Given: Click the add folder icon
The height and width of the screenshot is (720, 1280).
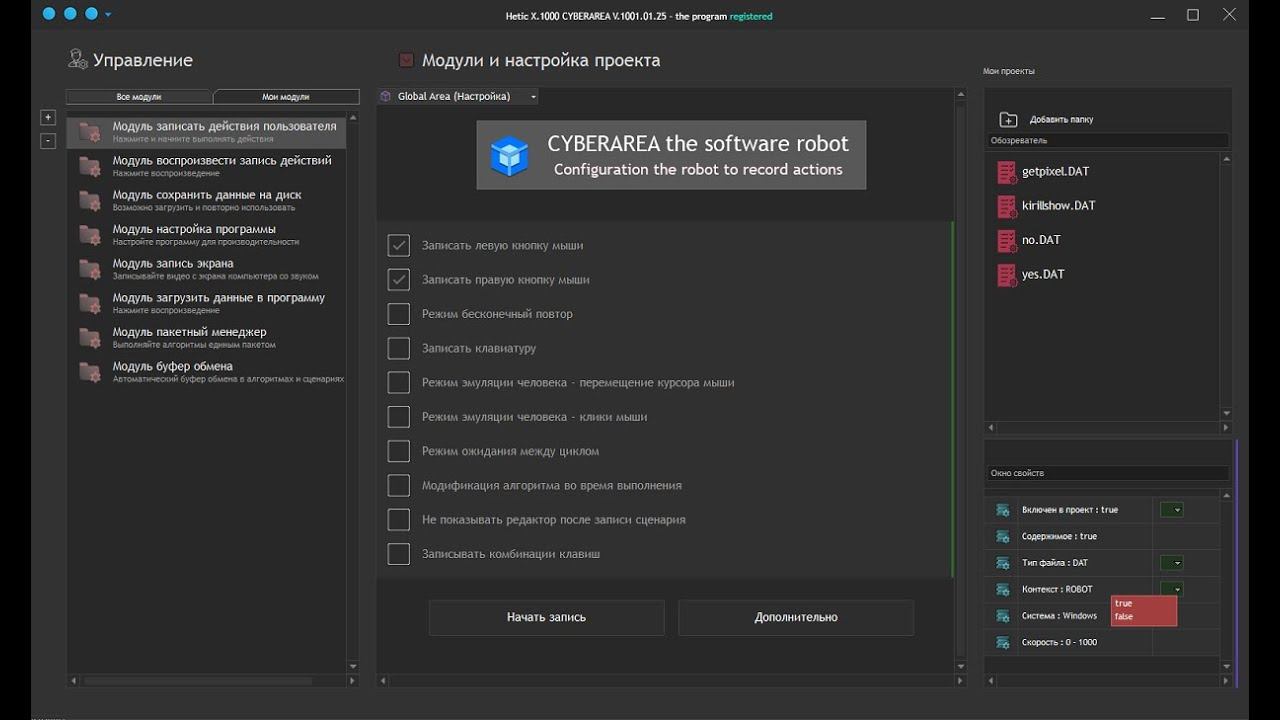Looking at the screenshot, I should coord(1008,120).
